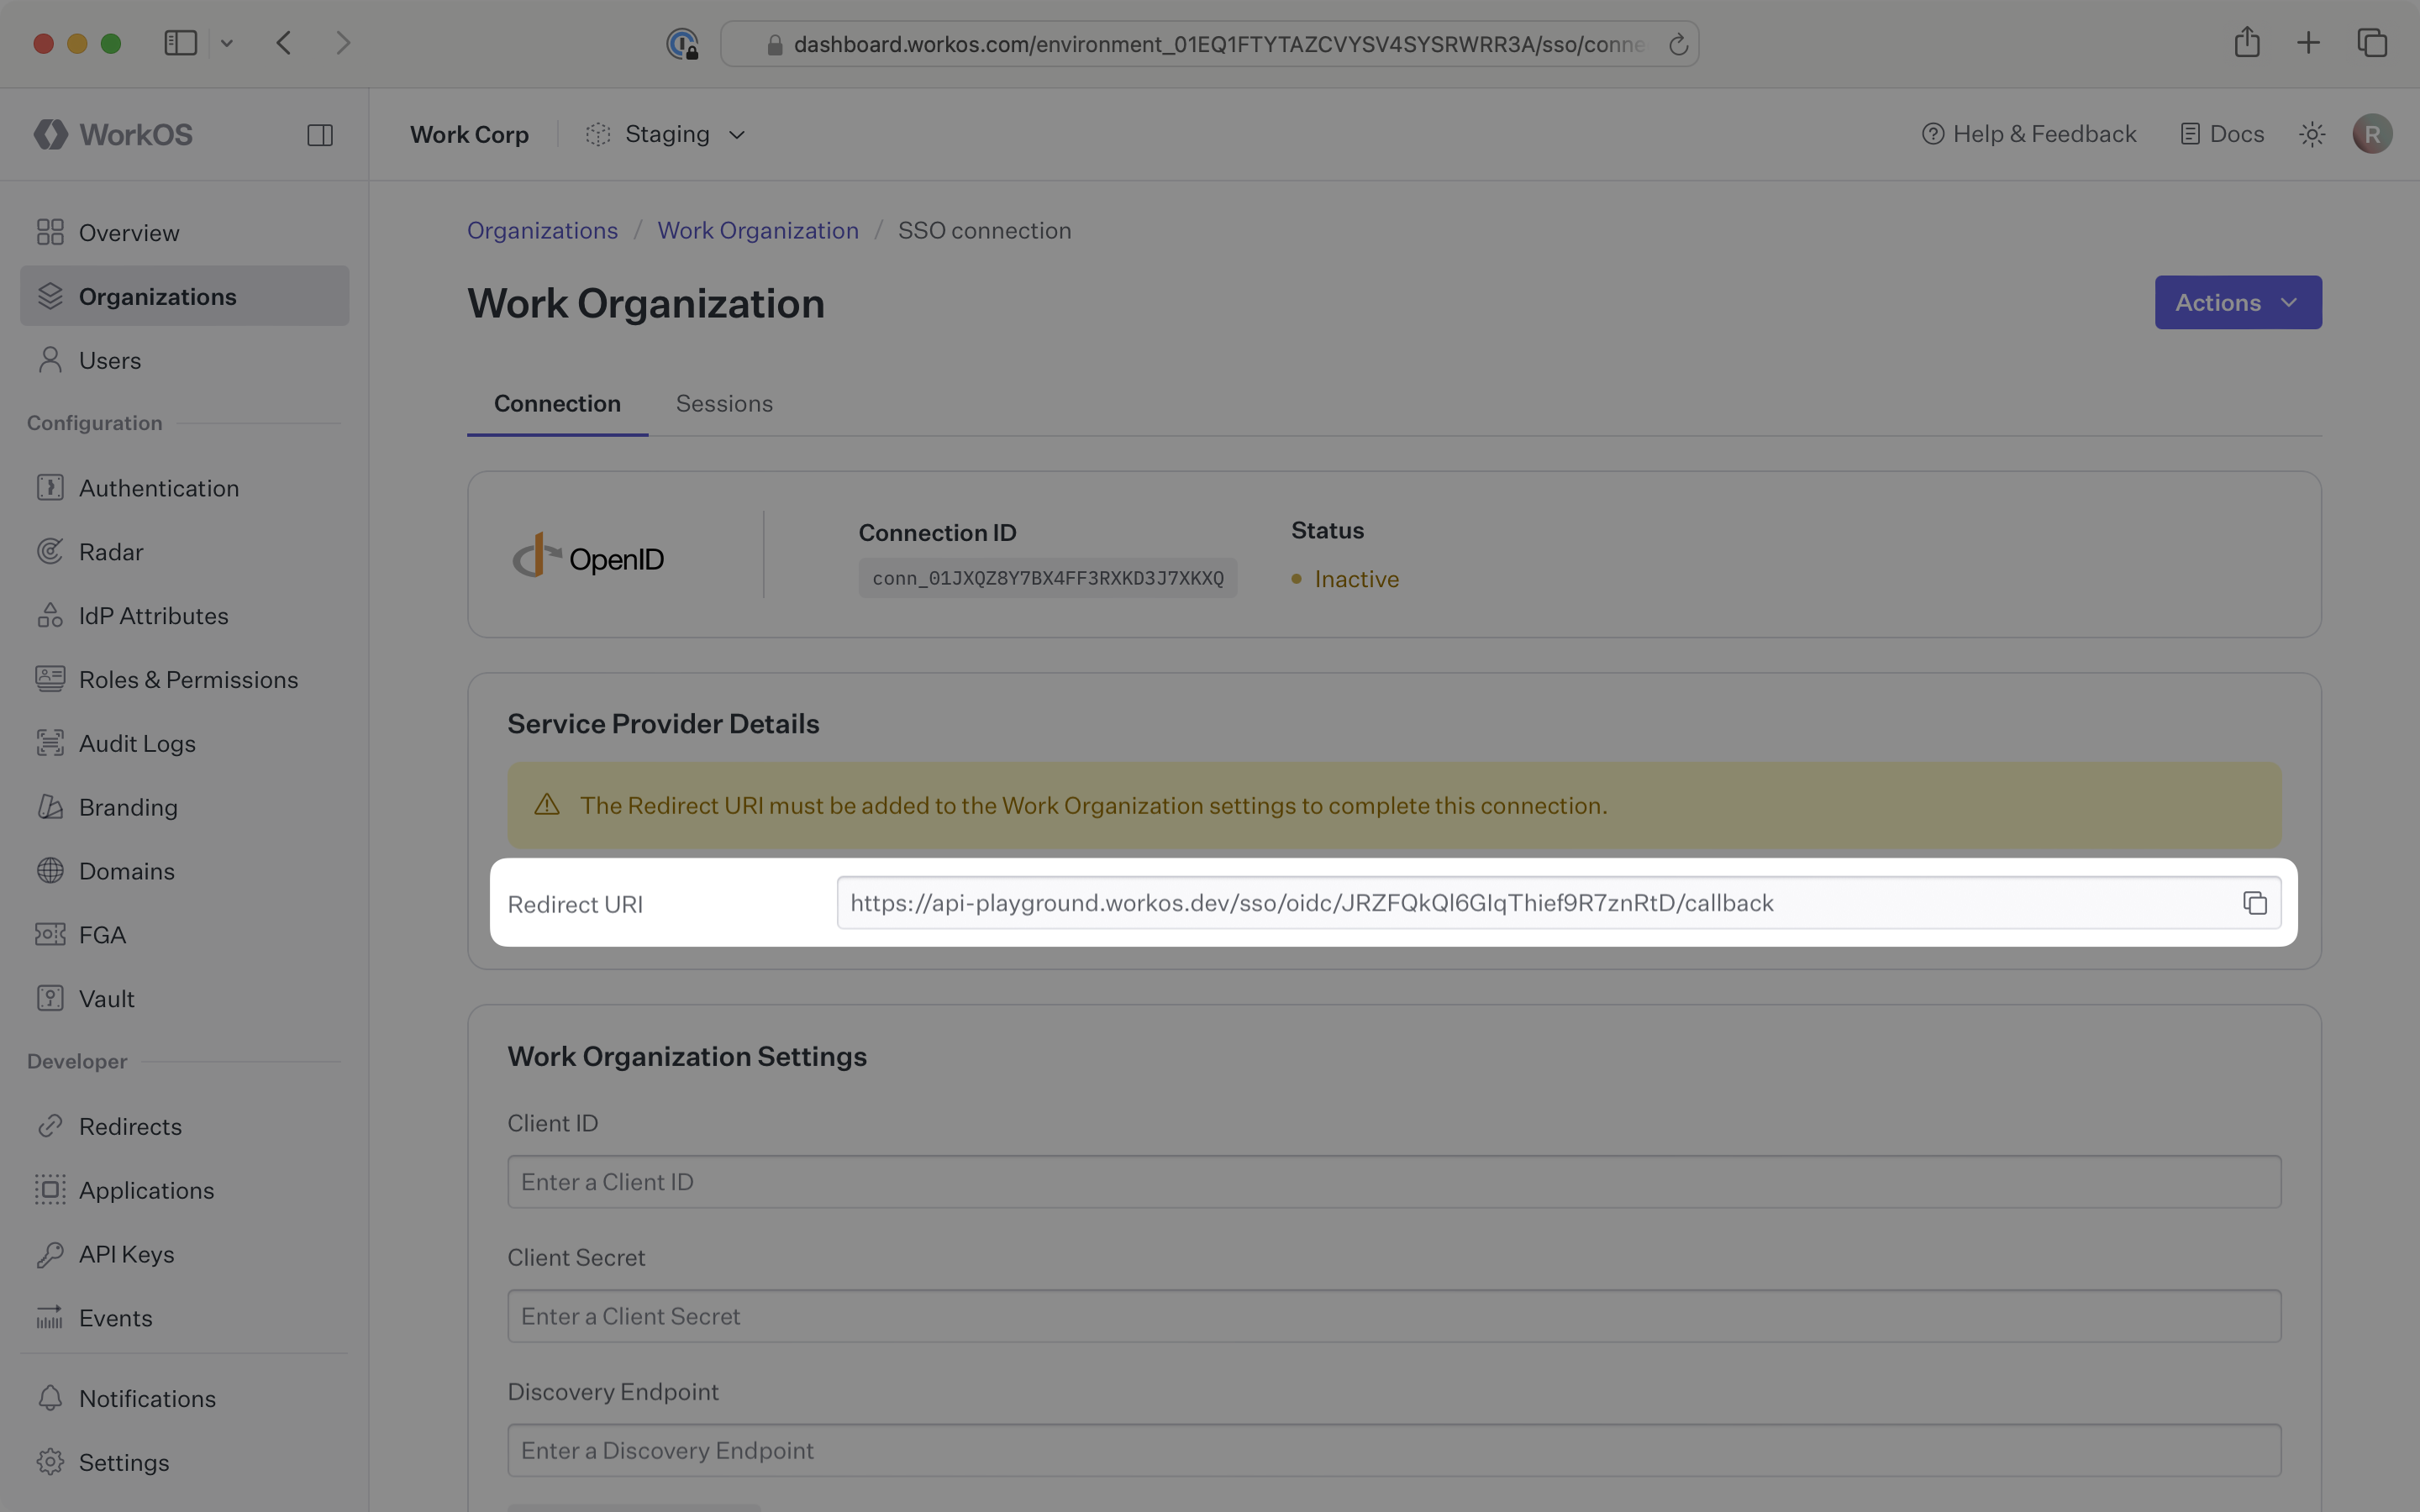Image resolution: width=2420 pixels, height=1512 pixels.
Task: Click the R avatar profile icon
Action: point(2372,133)
